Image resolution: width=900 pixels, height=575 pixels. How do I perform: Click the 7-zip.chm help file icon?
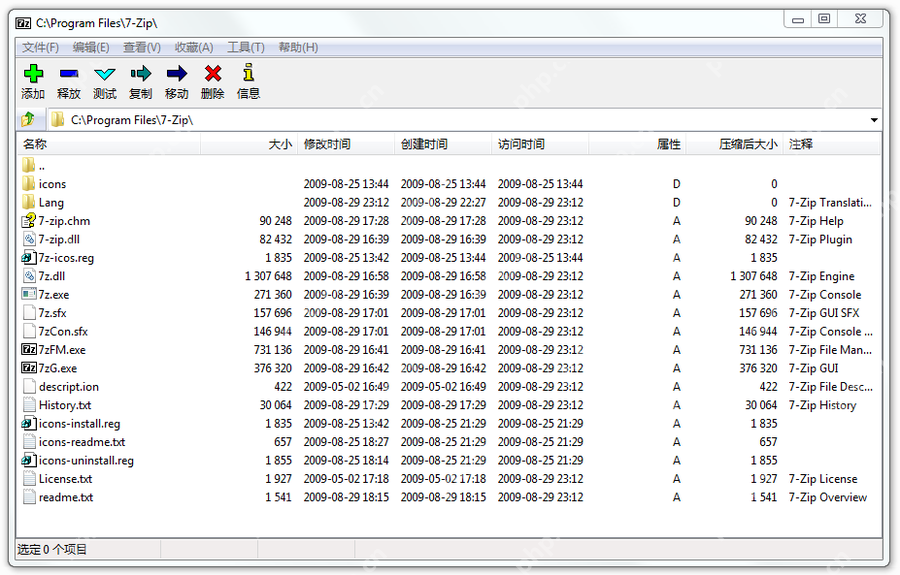[29, 220]
